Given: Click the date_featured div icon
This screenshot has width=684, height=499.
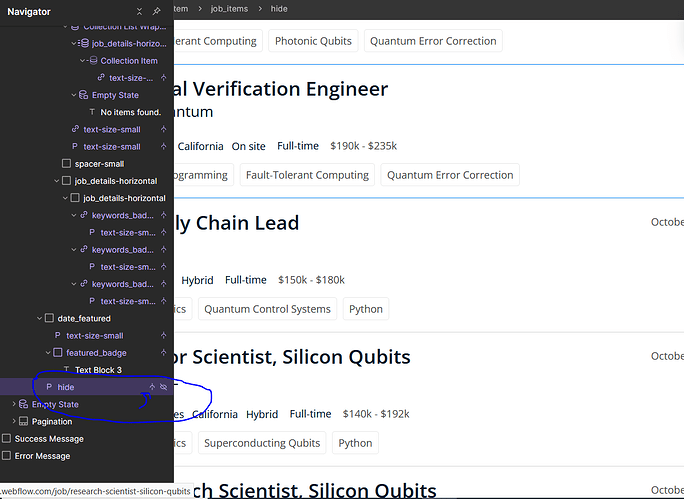Looking at the screenshot, I should click(x=49, y=318).
